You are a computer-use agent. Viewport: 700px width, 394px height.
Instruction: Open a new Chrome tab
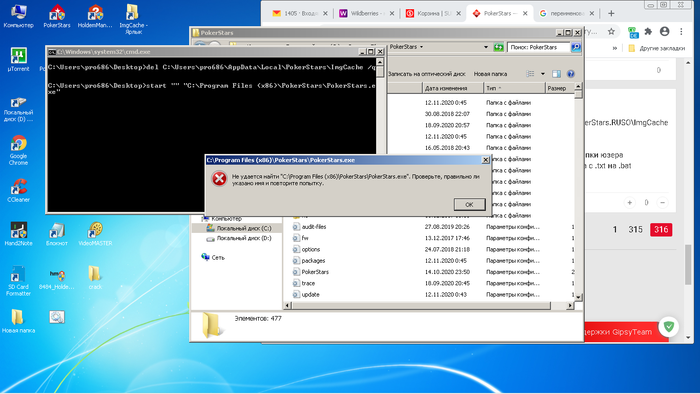click(611, 13)
